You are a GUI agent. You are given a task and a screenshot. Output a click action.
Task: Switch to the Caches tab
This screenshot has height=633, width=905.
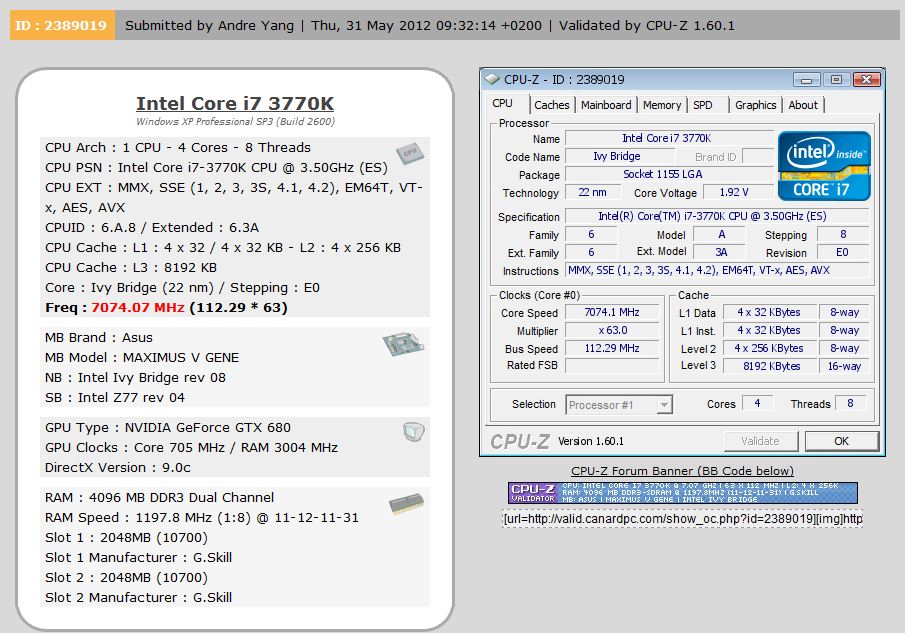pos(551,104)
